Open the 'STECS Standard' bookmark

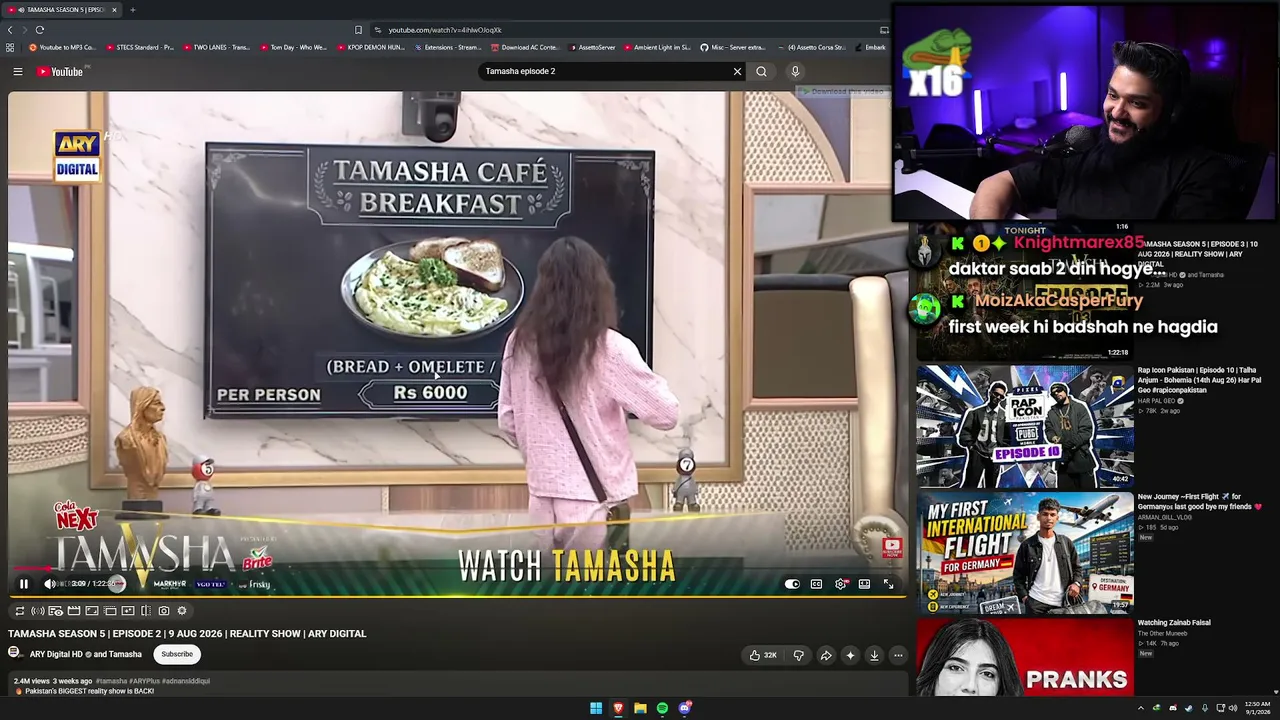click(140, 47)
